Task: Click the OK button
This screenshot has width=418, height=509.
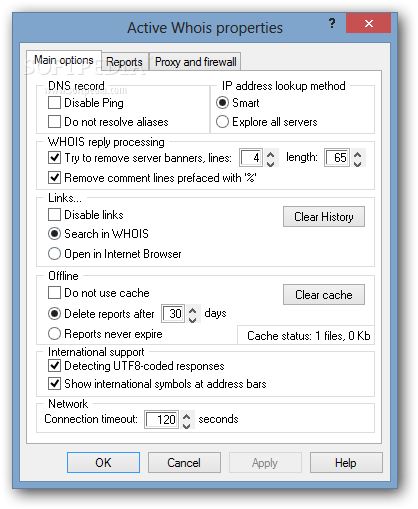Action: 103,462
